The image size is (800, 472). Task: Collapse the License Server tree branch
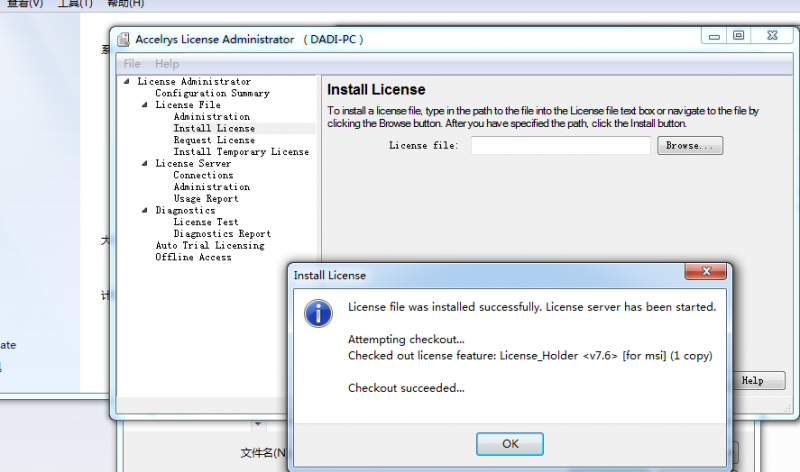click(x=144, y=163)
